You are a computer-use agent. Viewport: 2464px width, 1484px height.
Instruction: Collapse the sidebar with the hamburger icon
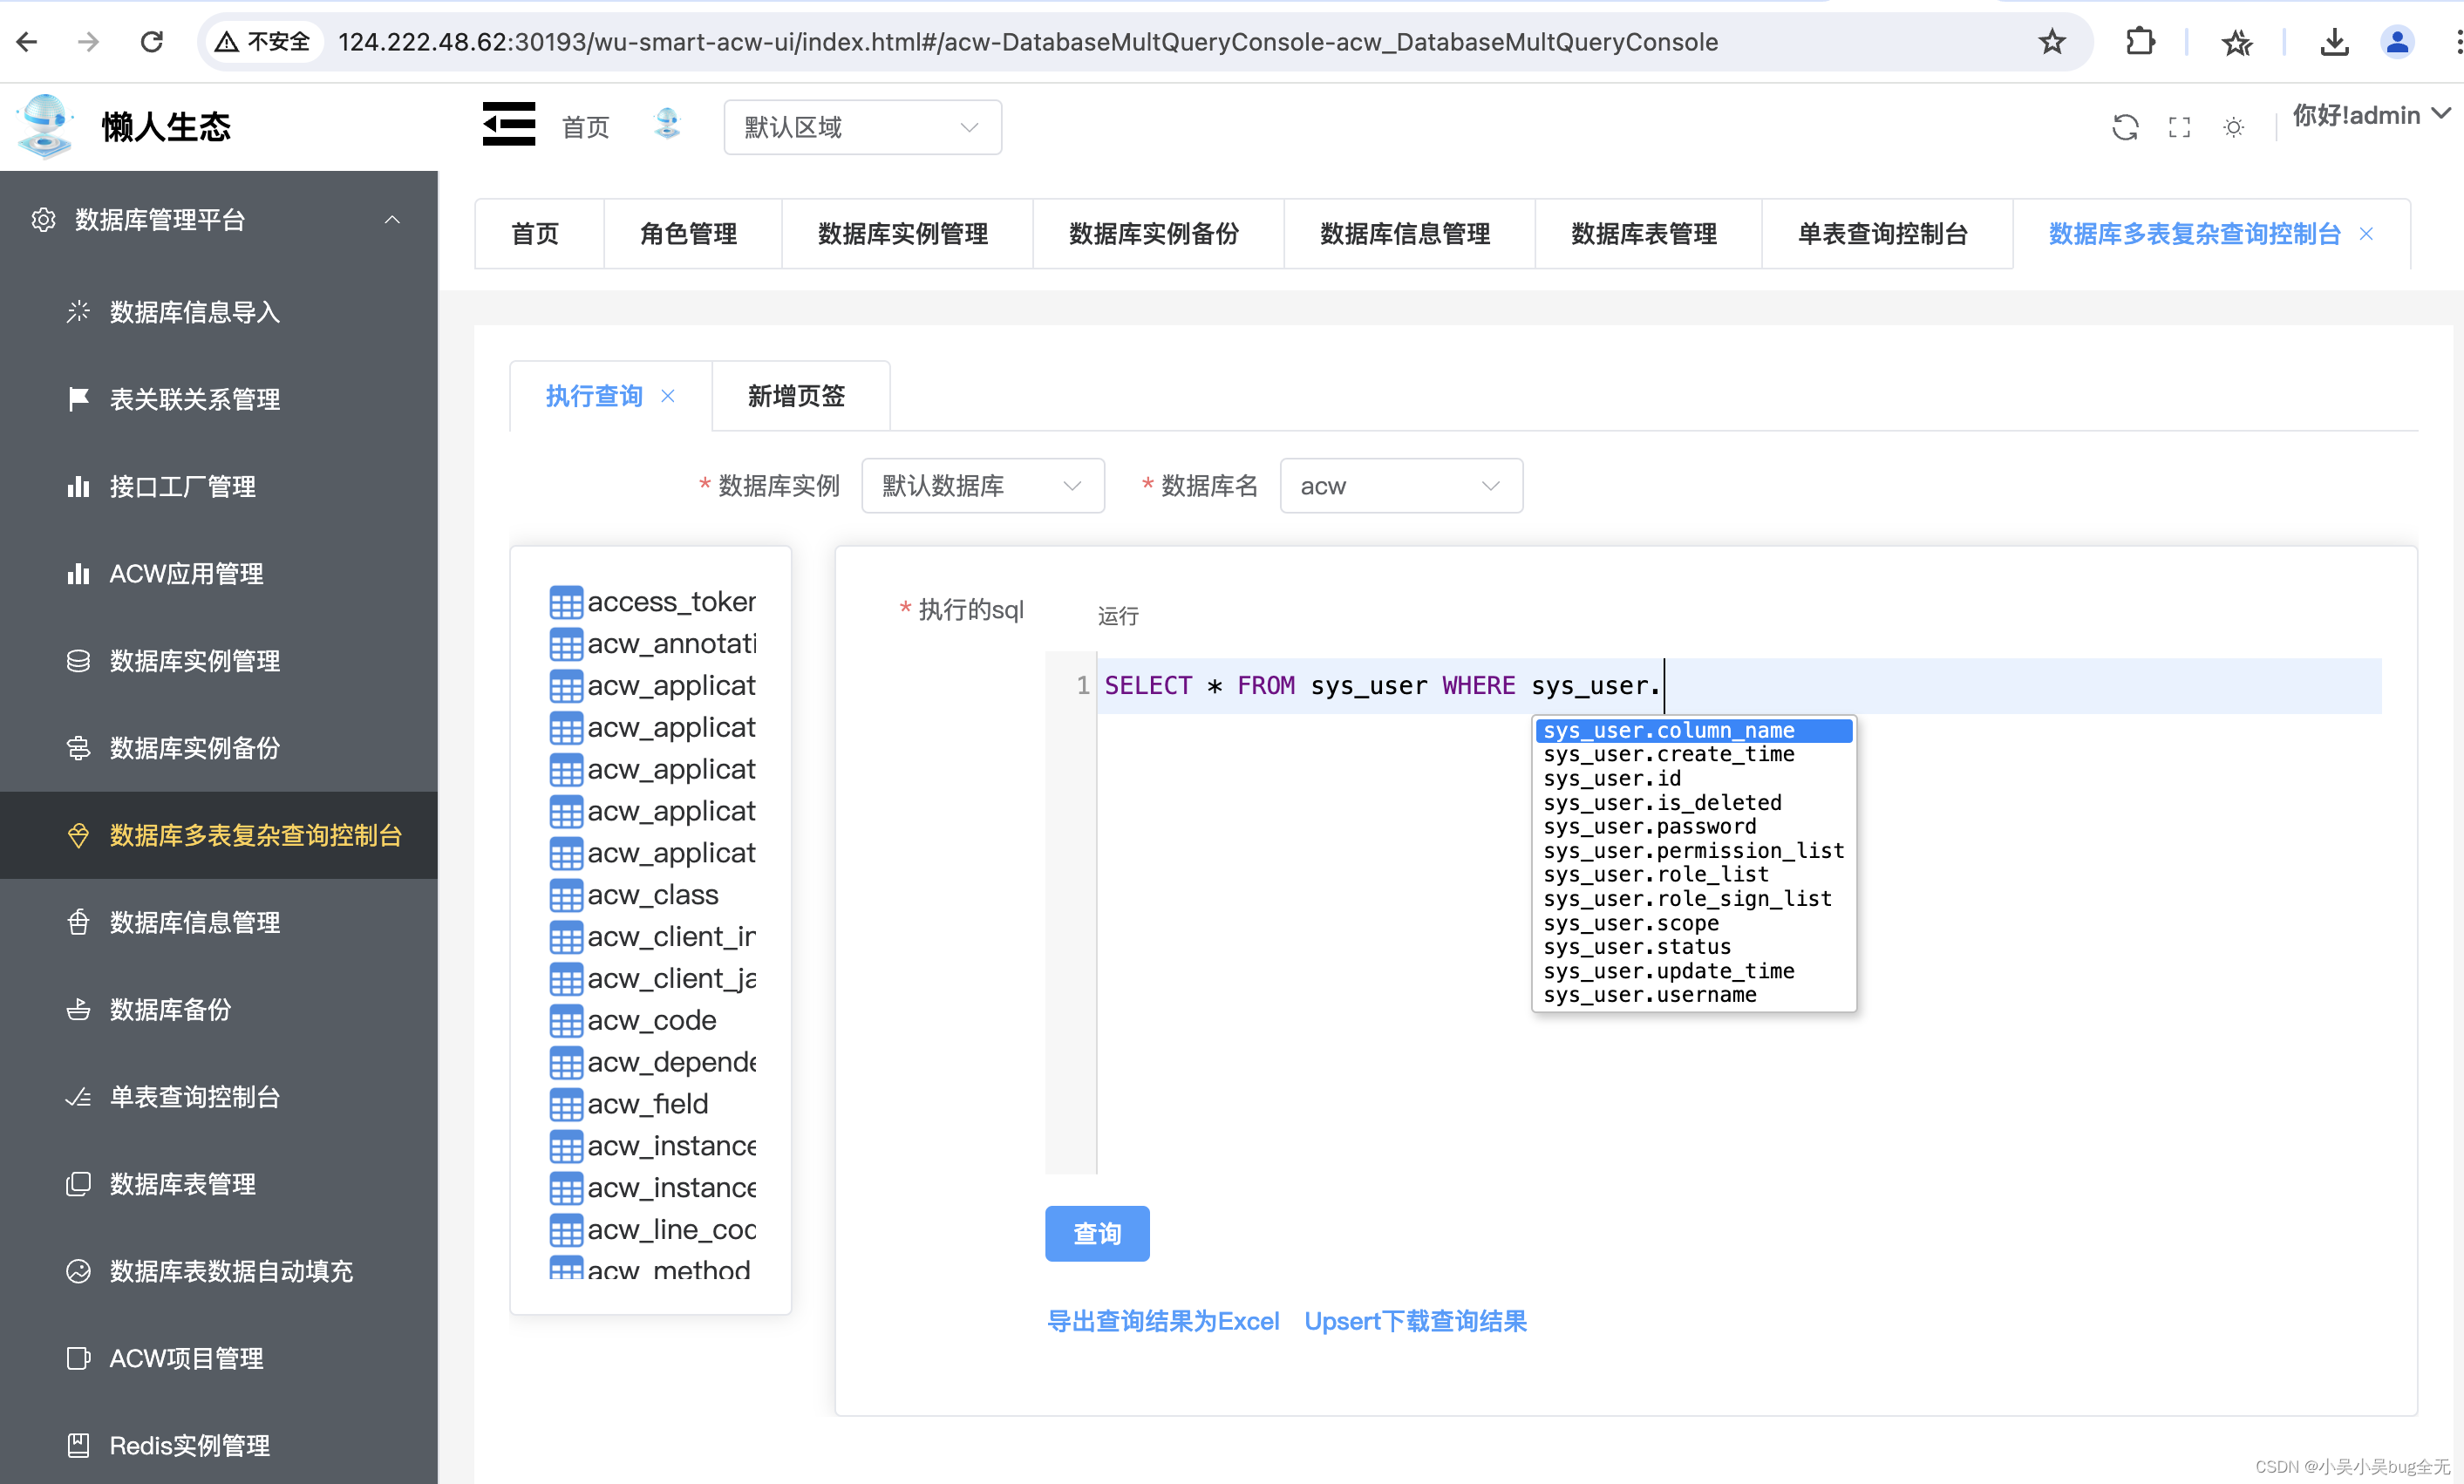[x=508, y=125]
